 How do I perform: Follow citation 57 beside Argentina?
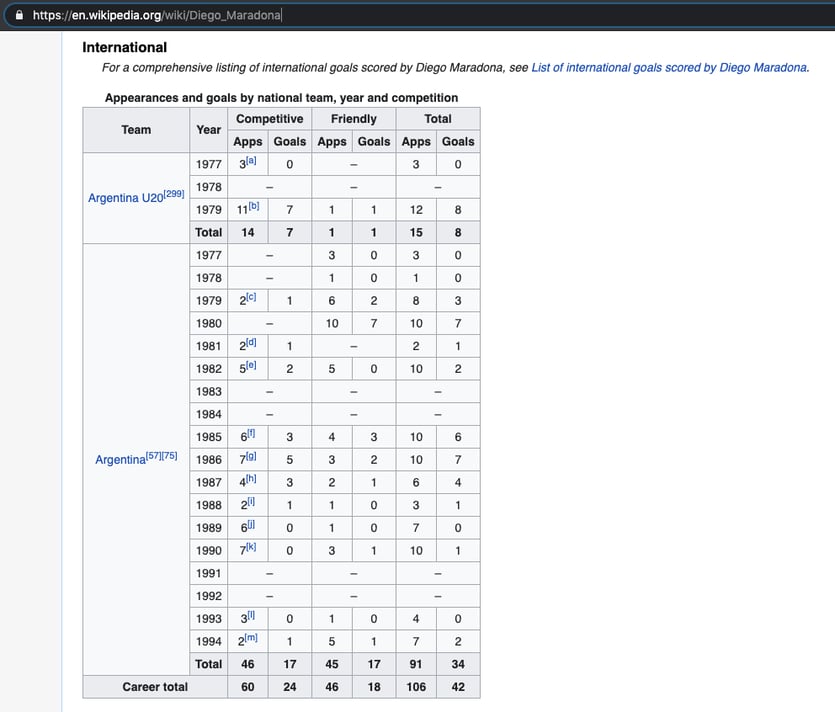click(x=155, y=456)
